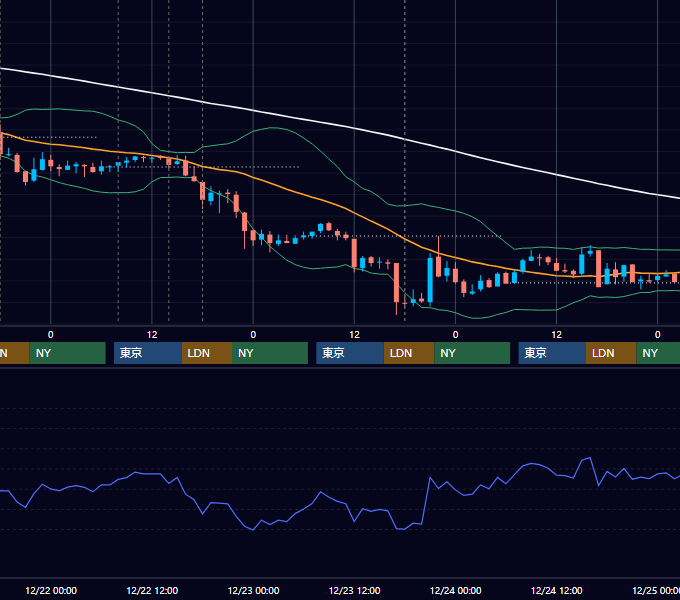
Task: Click the NY block above 12/22 00:00
Action: [x=68, y=353]
